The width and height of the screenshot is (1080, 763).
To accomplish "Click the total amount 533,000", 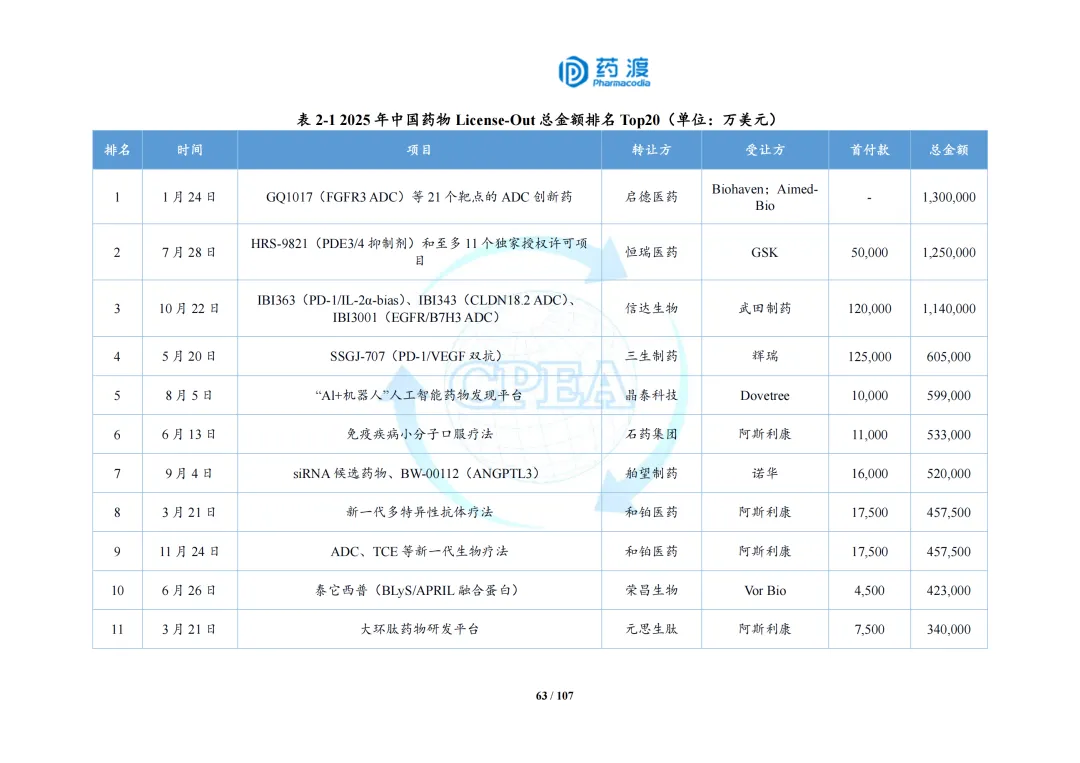I will coord(948,435).
